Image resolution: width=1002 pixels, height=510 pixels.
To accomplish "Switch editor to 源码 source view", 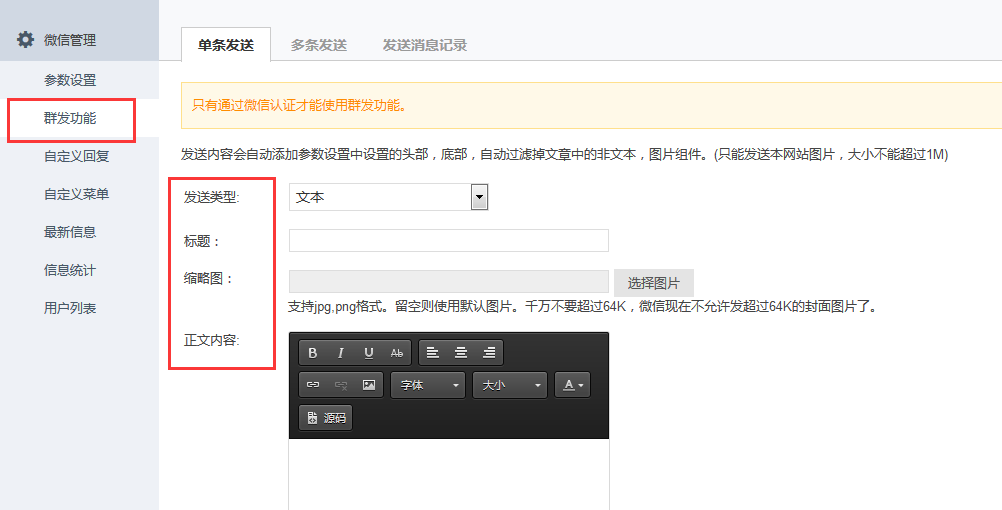I will tap(326, 418).
